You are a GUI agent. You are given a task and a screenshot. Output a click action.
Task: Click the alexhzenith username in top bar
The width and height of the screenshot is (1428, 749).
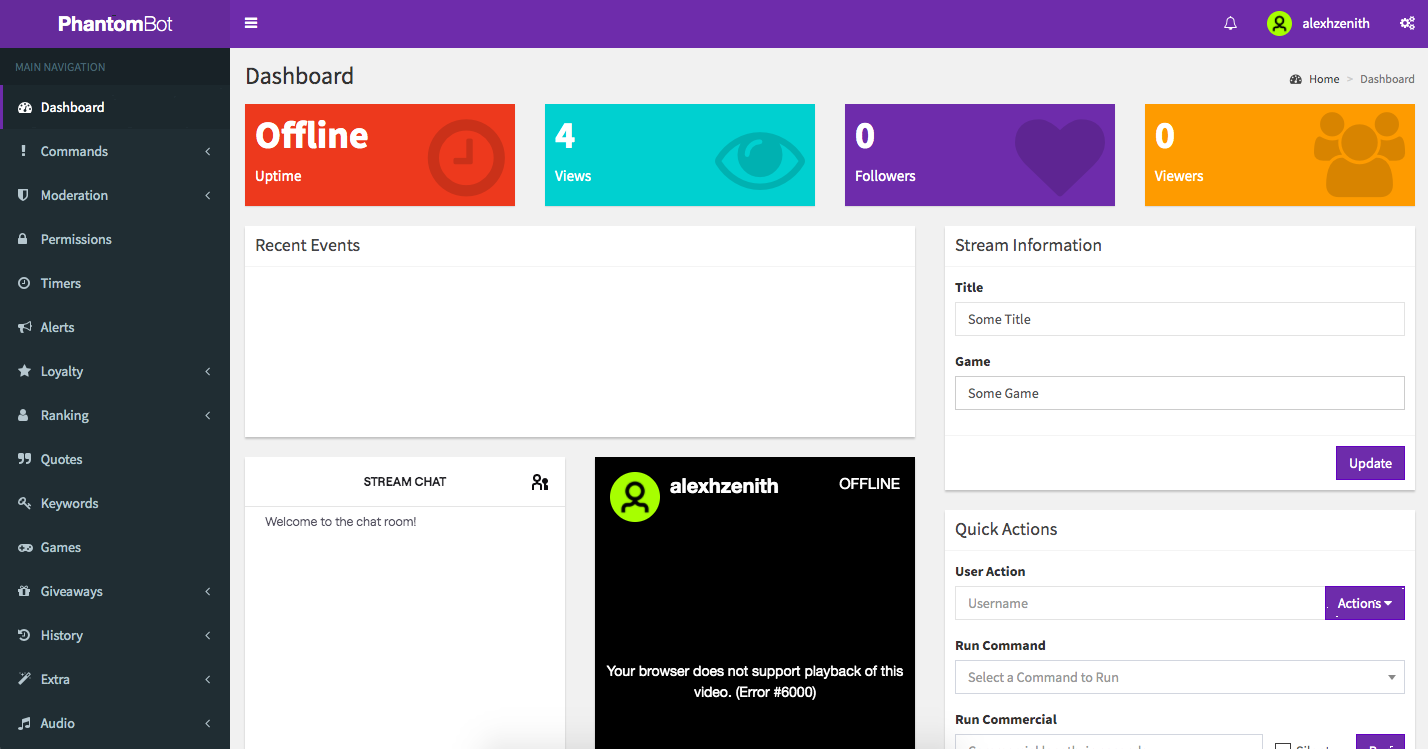[x=1336, y=23]
